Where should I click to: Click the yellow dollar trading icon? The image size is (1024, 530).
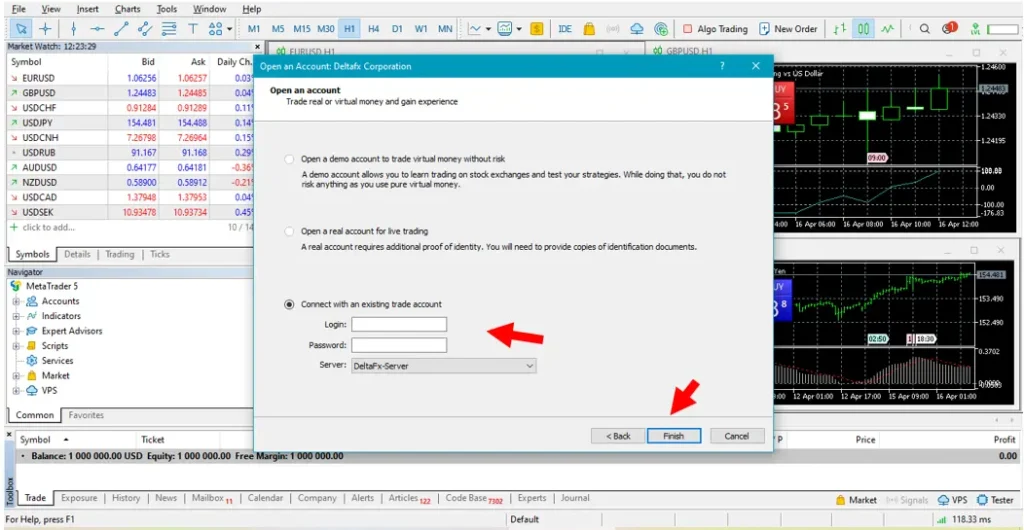pyautogui.click(x=537, y=29)
